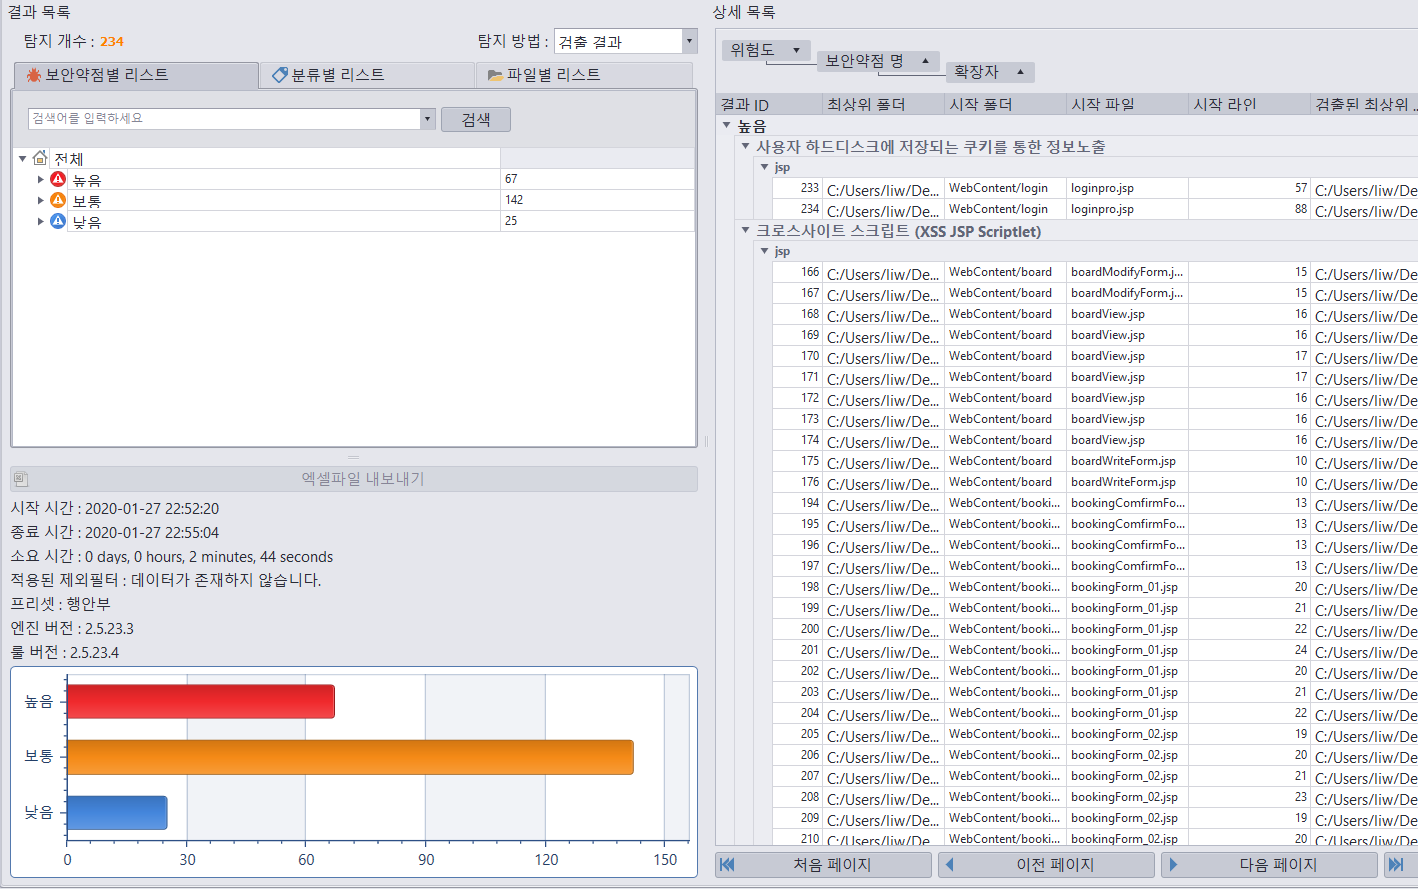The height and width of the screenshot is (889, 1418).
Task: Click the red high-severity 높음 warning icon
Action: 58,179
